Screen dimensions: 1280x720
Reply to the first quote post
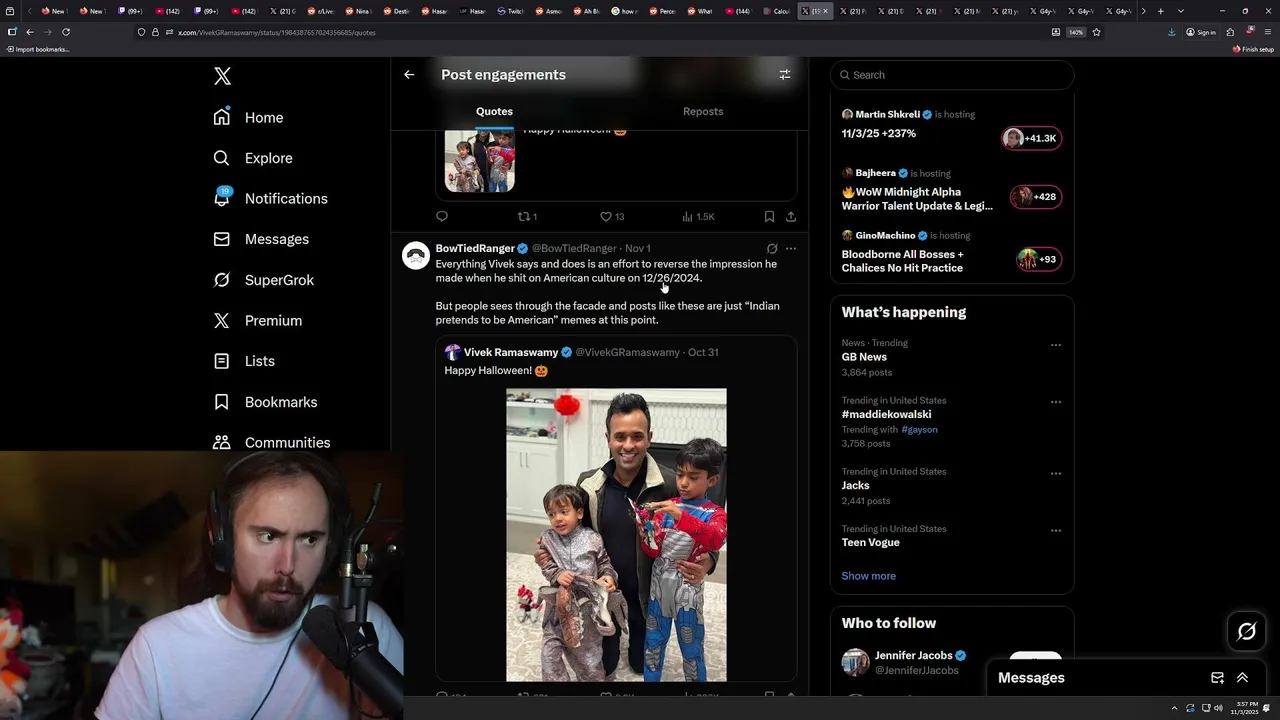pyautogui.click(x=442, y=216)
